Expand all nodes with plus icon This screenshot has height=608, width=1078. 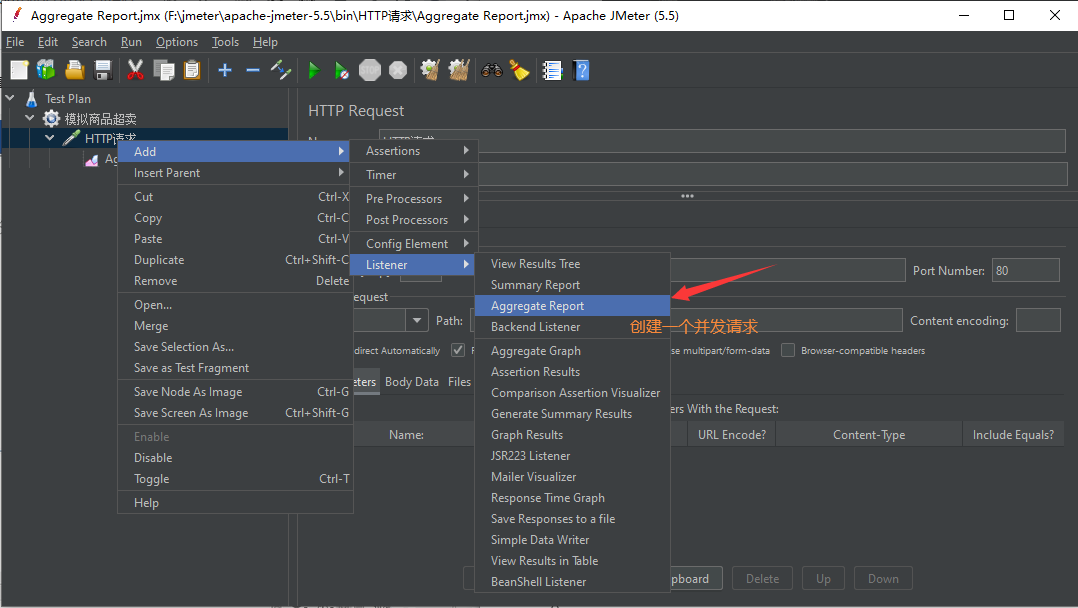[x=225, y=70]
